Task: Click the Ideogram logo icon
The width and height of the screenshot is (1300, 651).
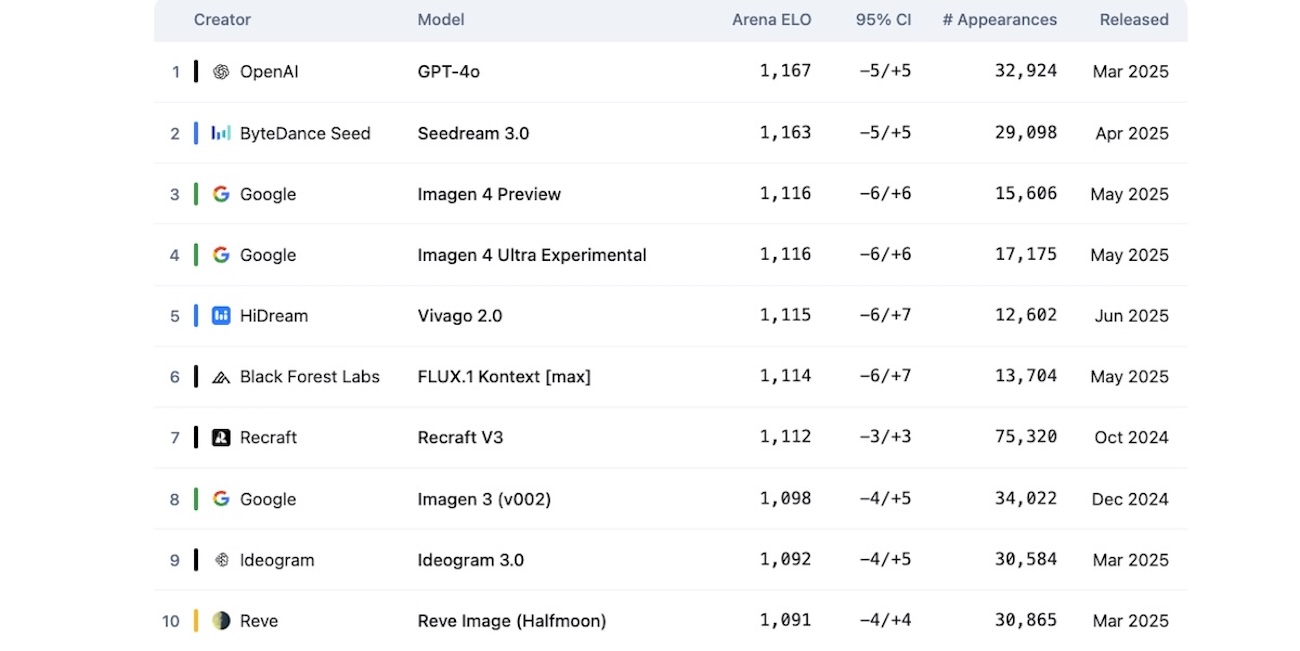Action: coord(221,560)
